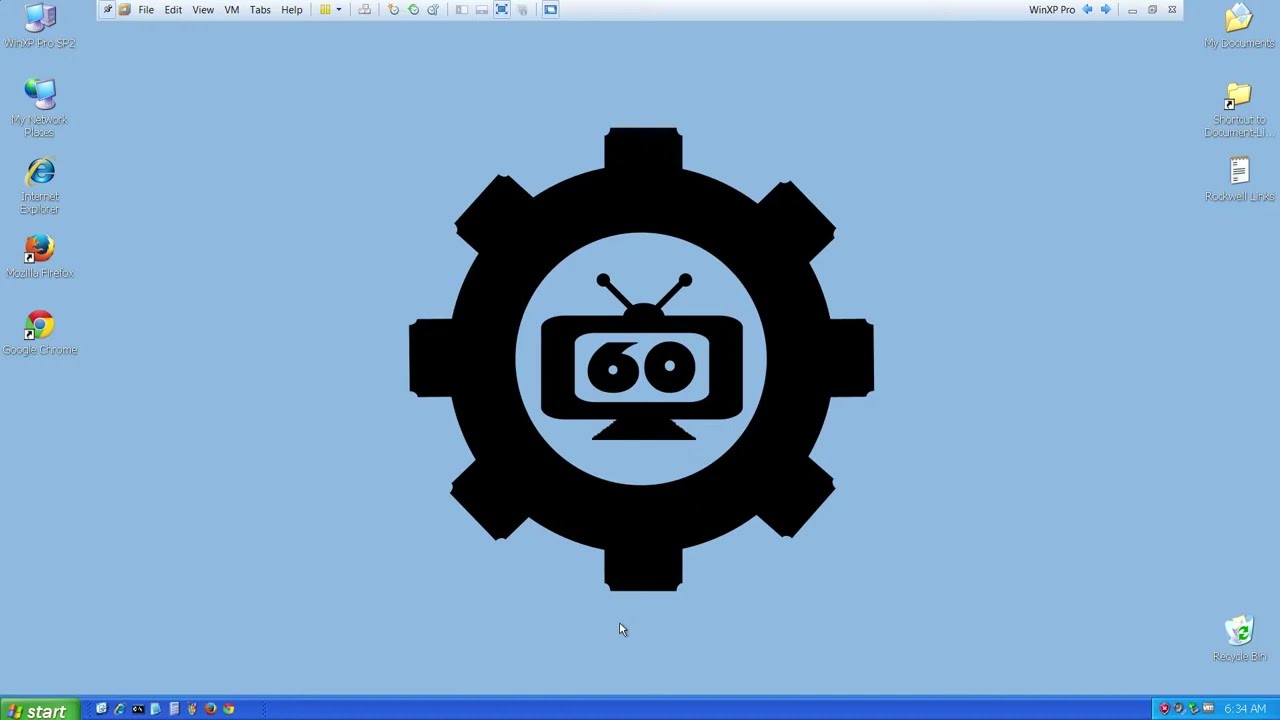The width and height of the screenshot is (1280, 720).
Task: Click the console view icon
Action: point(550,10)
